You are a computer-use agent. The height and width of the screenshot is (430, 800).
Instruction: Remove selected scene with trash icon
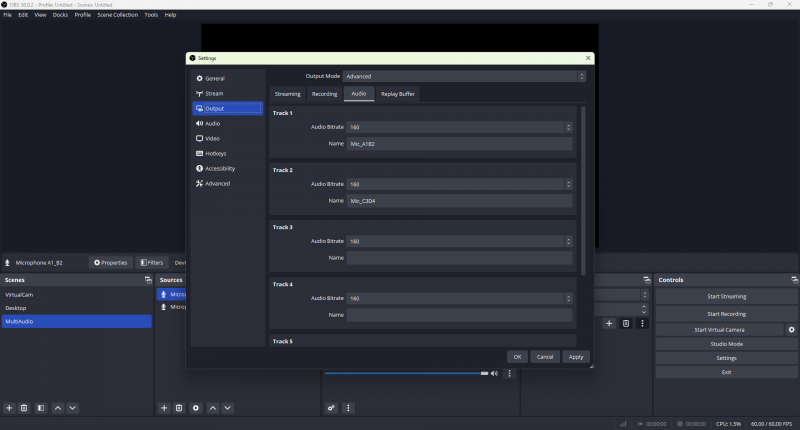pos(24,408)
